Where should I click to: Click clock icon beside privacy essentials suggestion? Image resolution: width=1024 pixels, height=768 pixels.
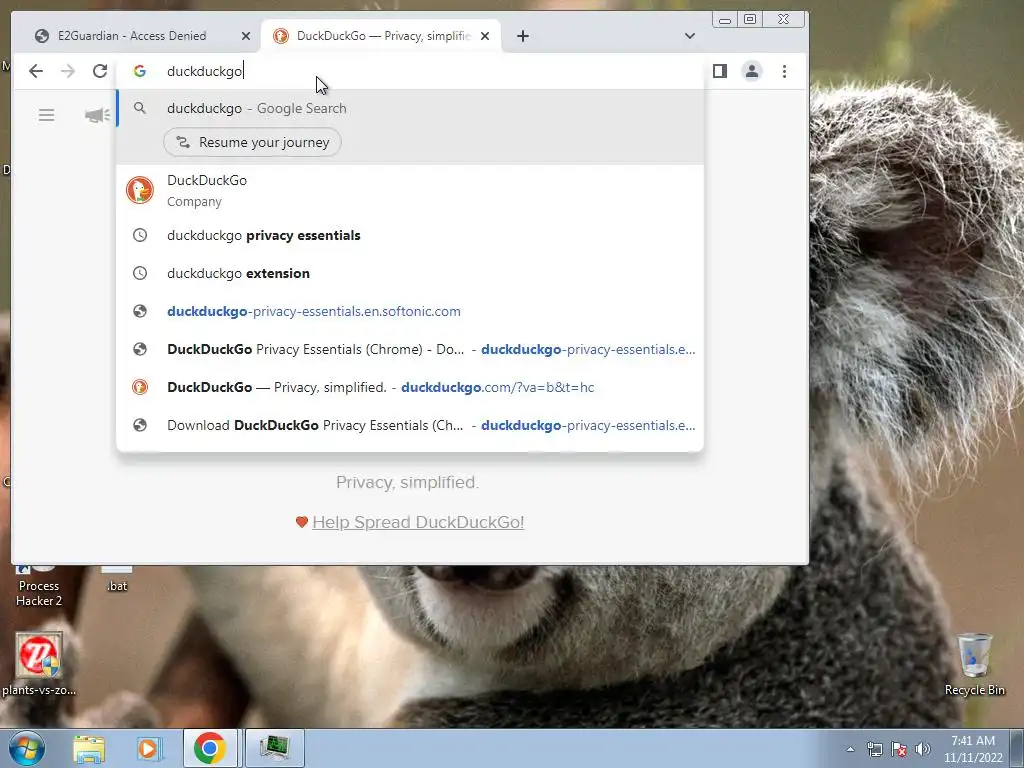140,235
